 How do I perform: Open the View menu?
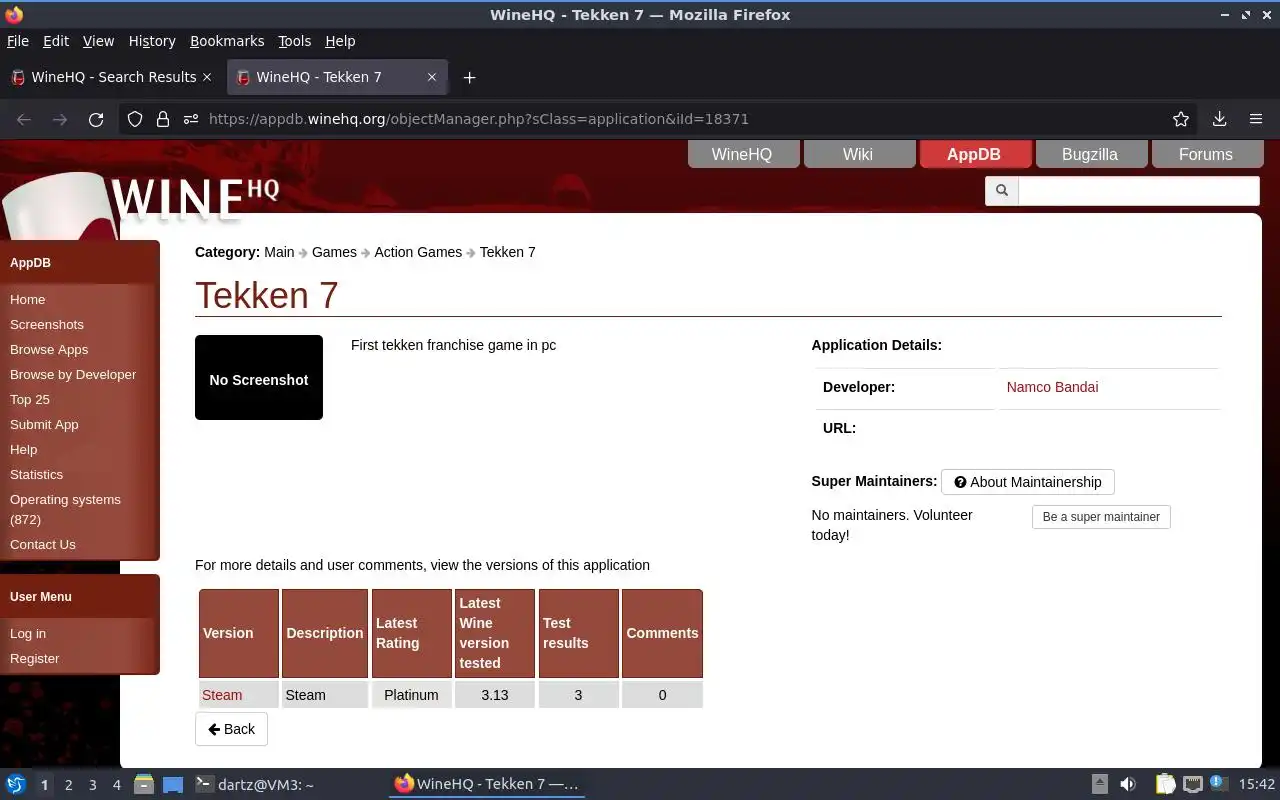[98, 41]
